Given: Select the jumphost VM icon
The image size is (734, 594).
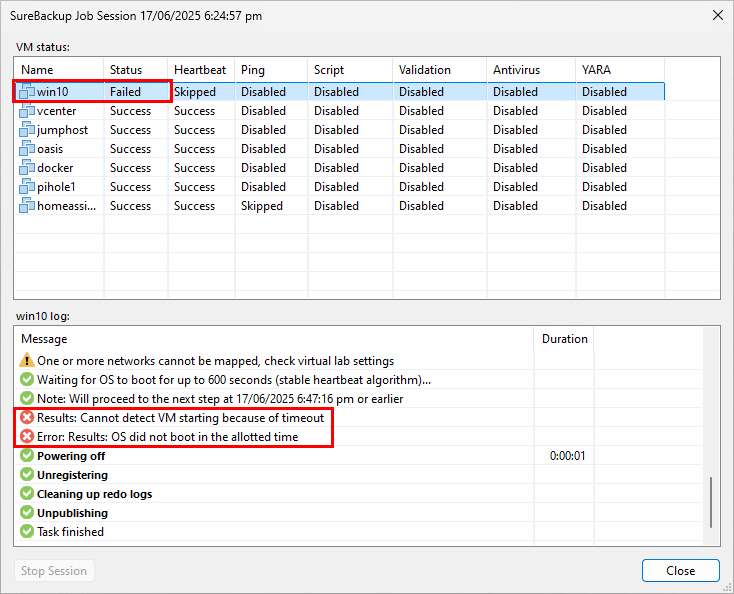Looking at the screenshot, I should tap(28, 130).
